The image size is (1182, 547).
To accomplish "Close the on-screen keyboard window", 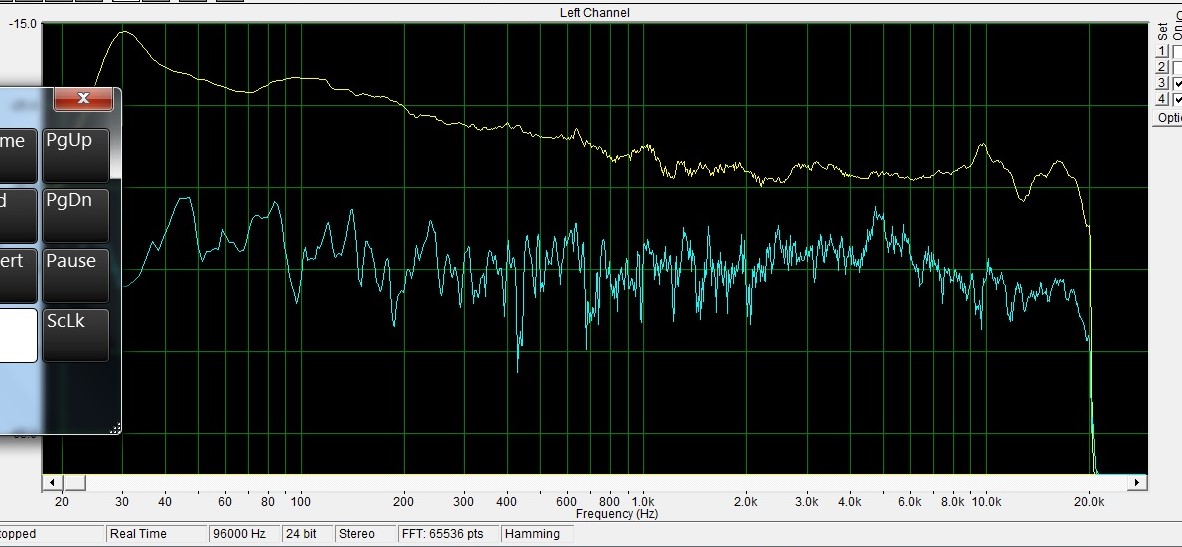I will coord(83,98).
